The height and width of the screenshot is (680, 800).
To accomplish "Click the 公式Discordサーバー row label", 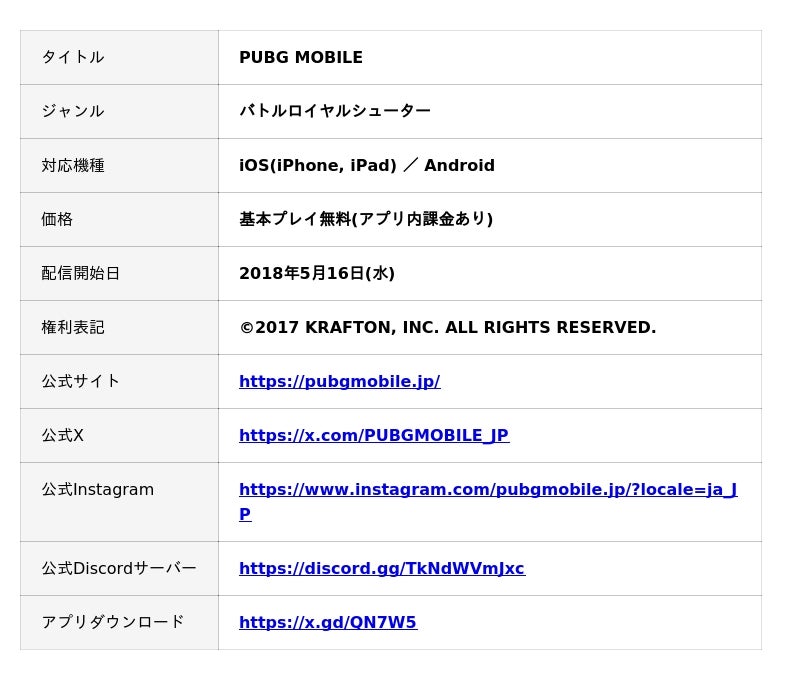I will coord(118,568).
